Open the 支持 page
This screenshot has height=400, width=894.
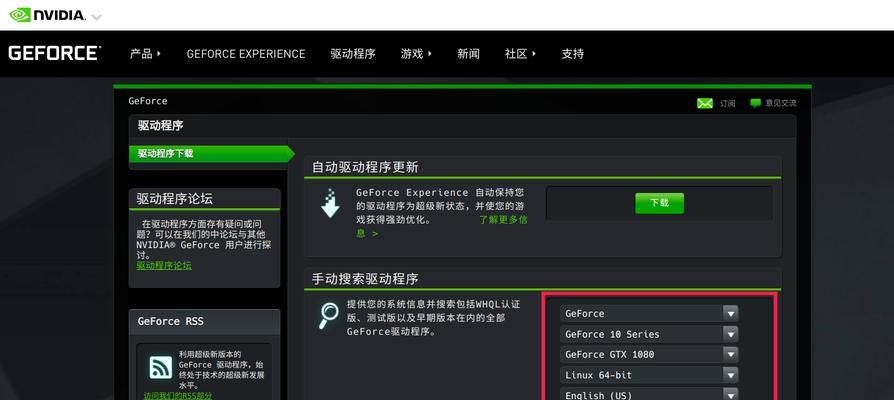tap(572, 54)
